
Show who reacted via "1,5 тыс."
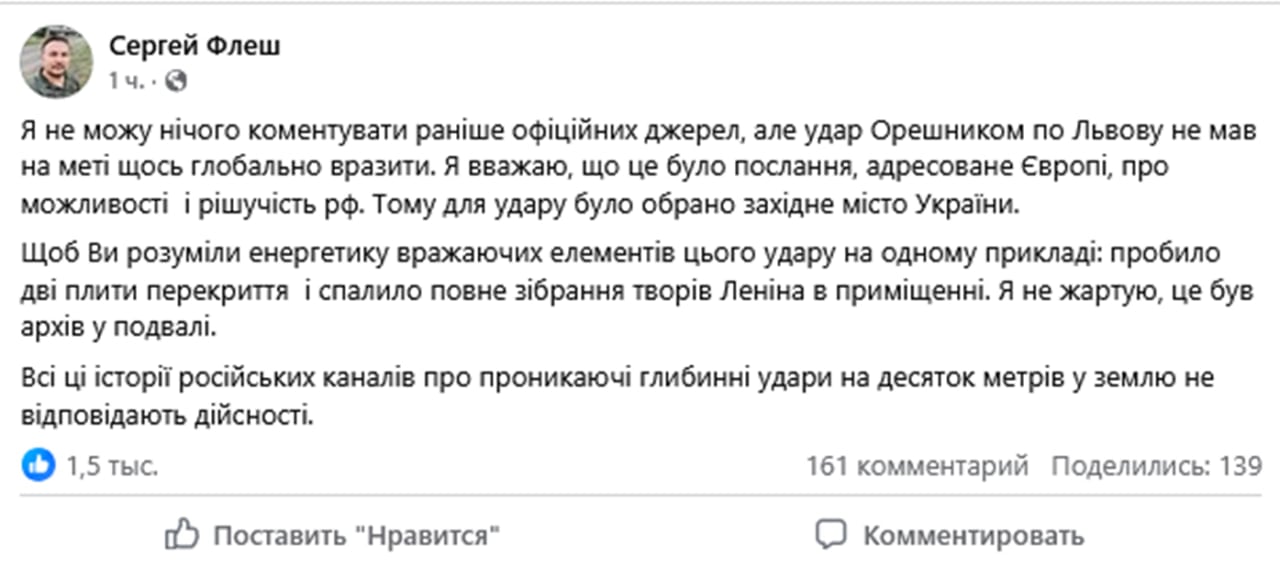coord(112,466)
